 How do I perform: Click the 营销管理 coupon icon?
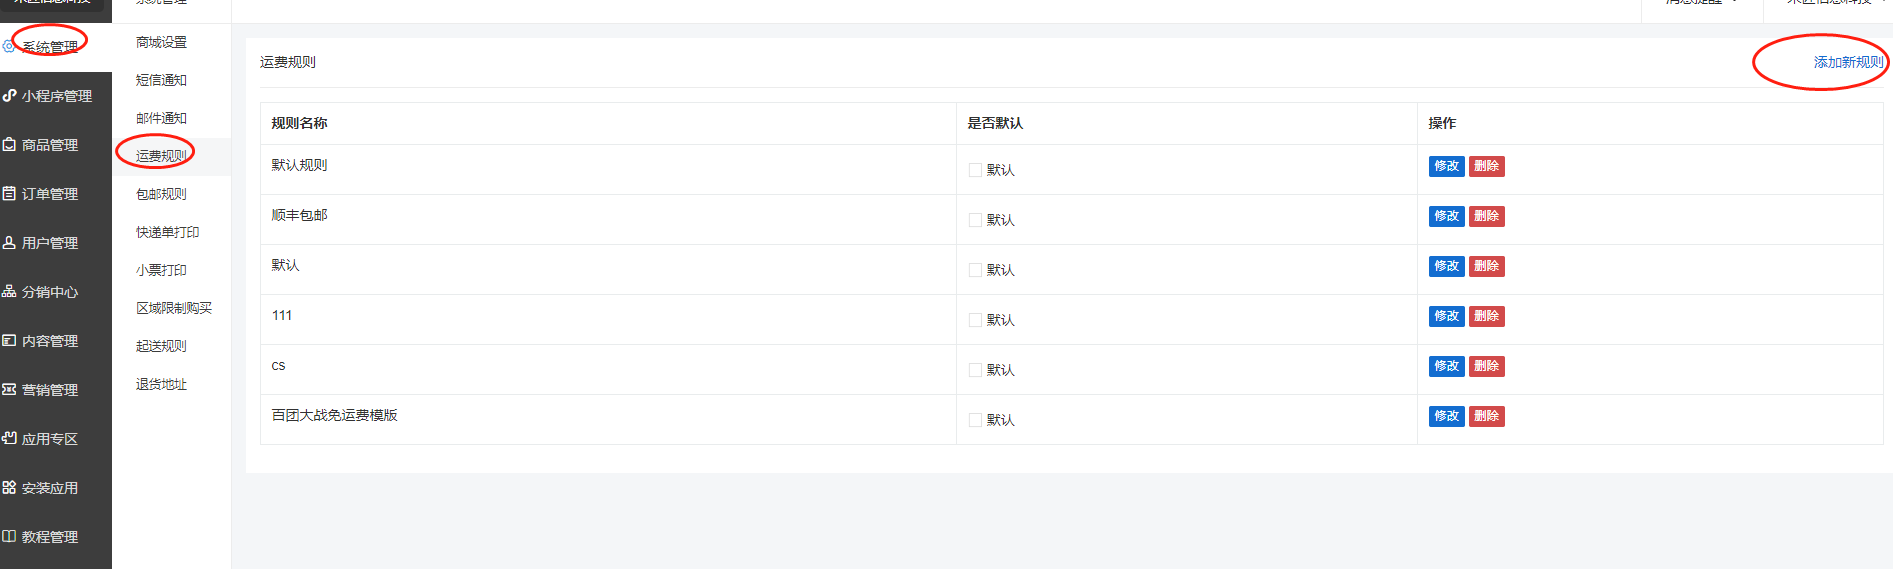point(9,389)
